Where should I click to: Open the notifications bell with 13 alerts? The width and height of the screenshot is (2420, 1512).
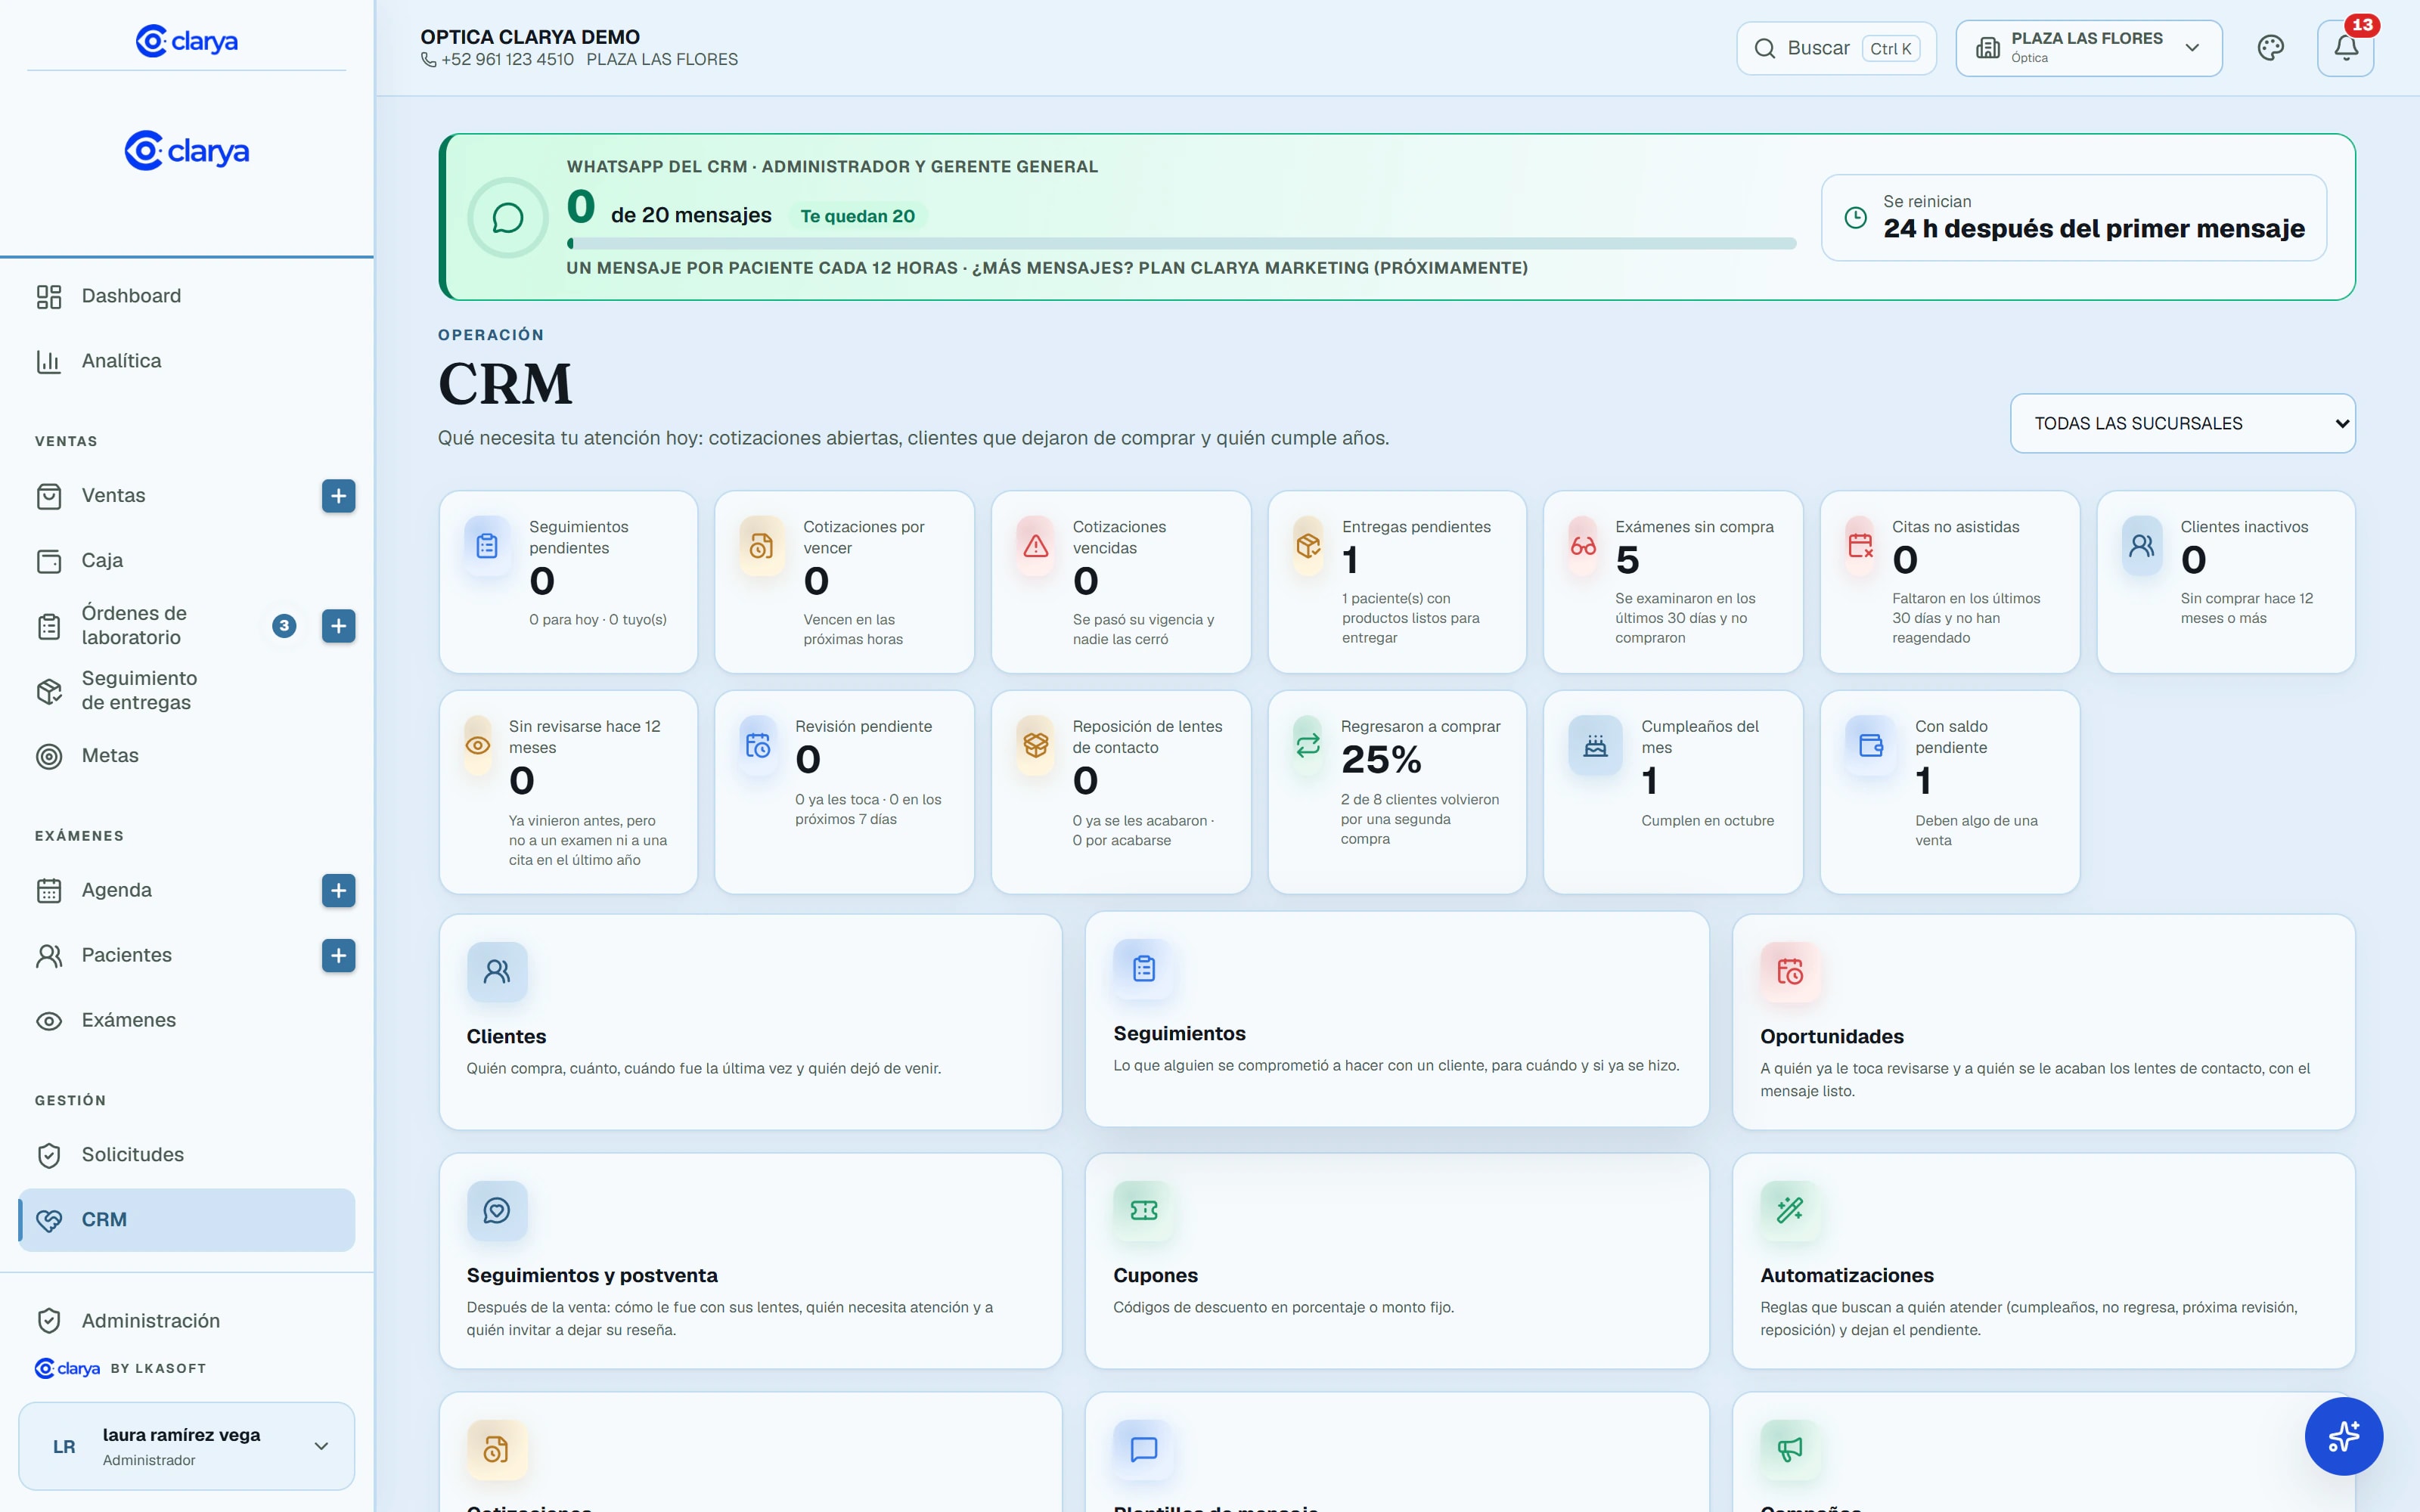(2345, 48)
